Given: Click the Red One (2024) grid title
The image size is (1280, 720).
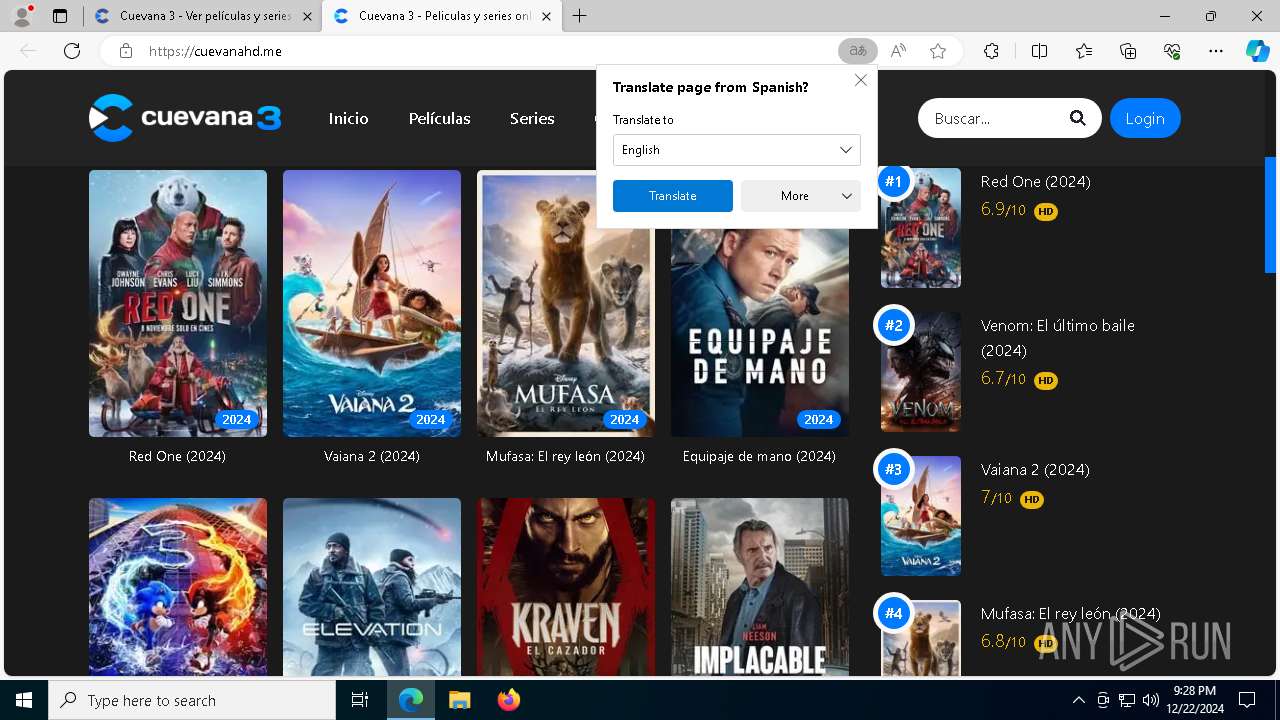Looking at the screenshot, I should pyautogui.click(x=177, y=456).
